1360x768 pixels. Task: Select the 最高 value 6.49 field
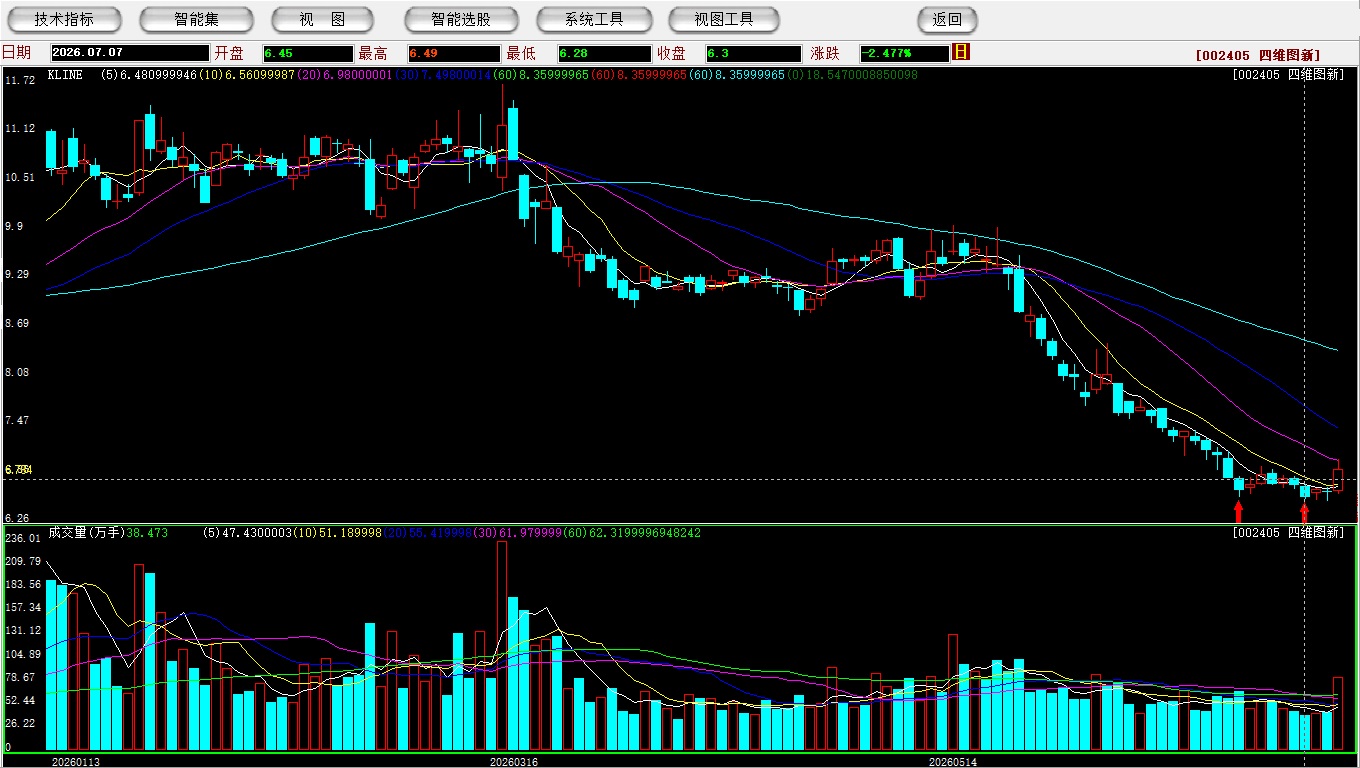[453, 53]
